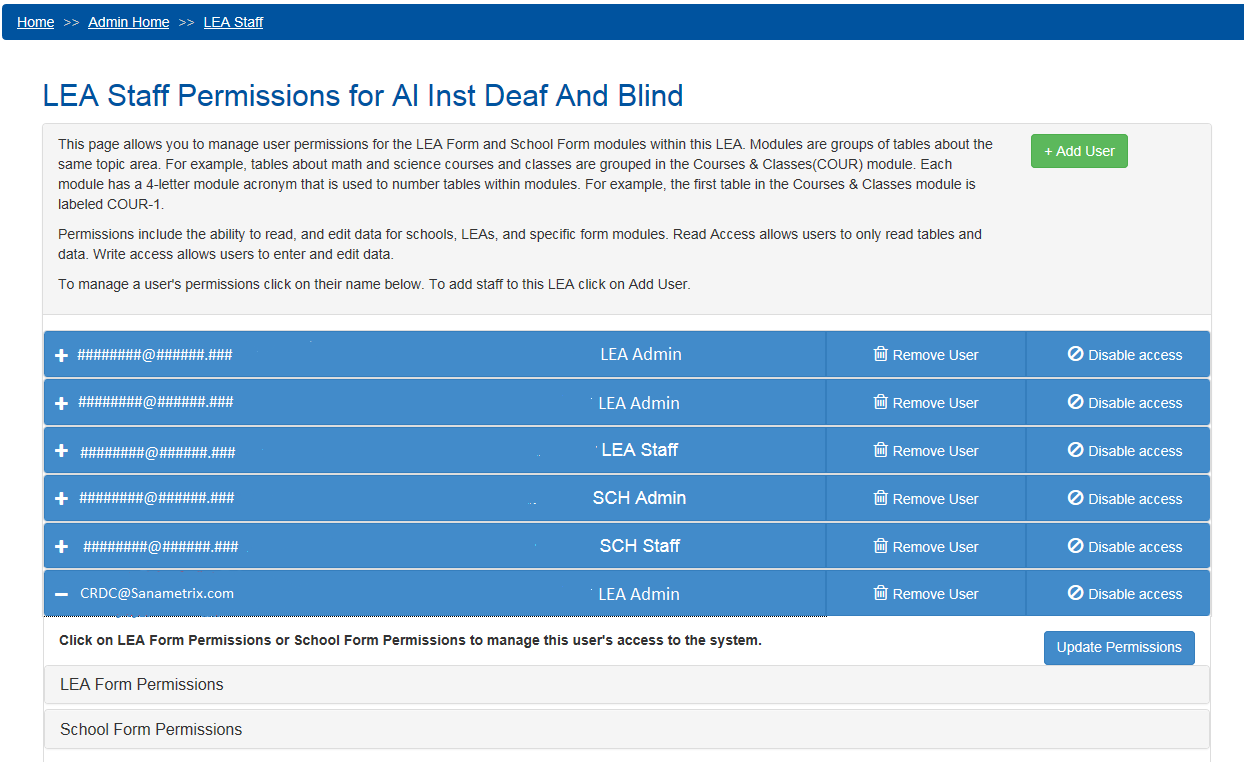Click the disable-access circle icon for LEA Staff
Viewport: 1244px width, 762px height.
[1076, 450]
